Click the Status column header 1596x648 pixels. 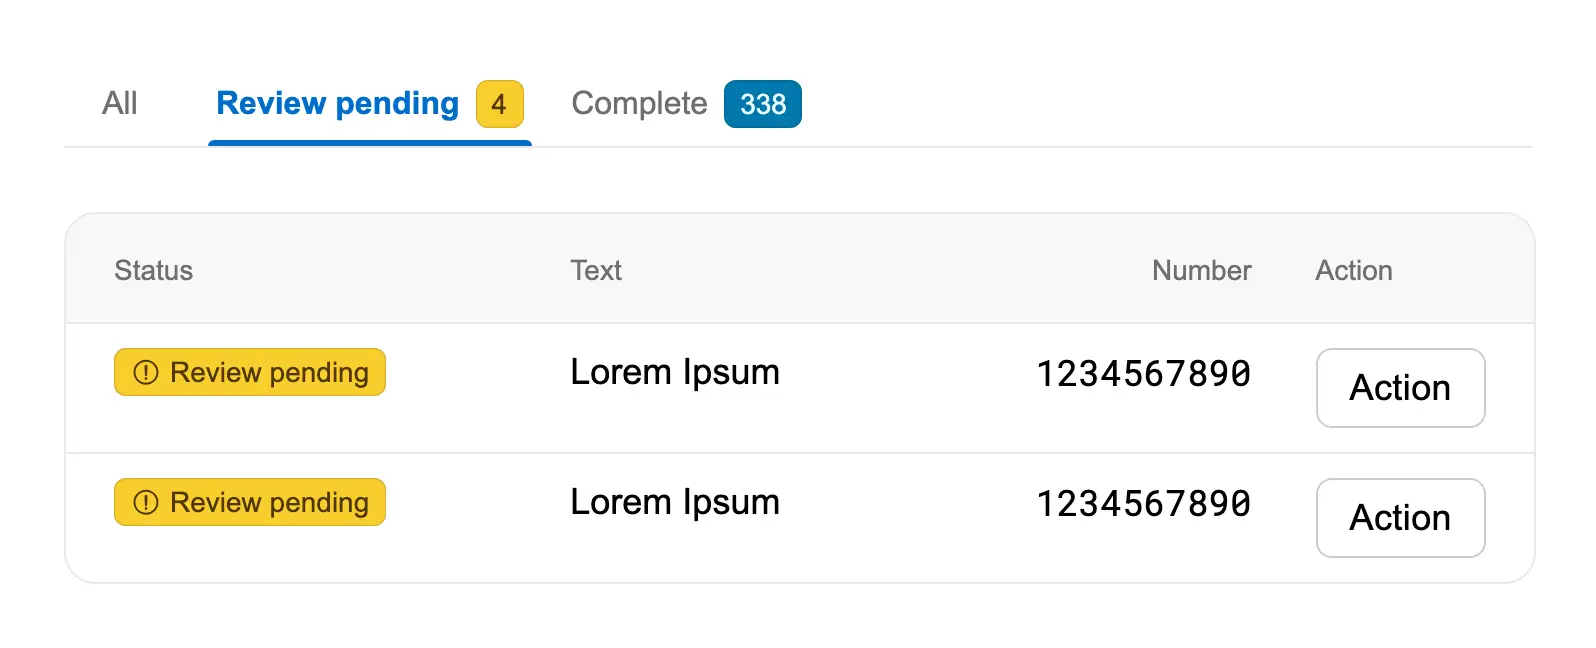pos(153,271)
